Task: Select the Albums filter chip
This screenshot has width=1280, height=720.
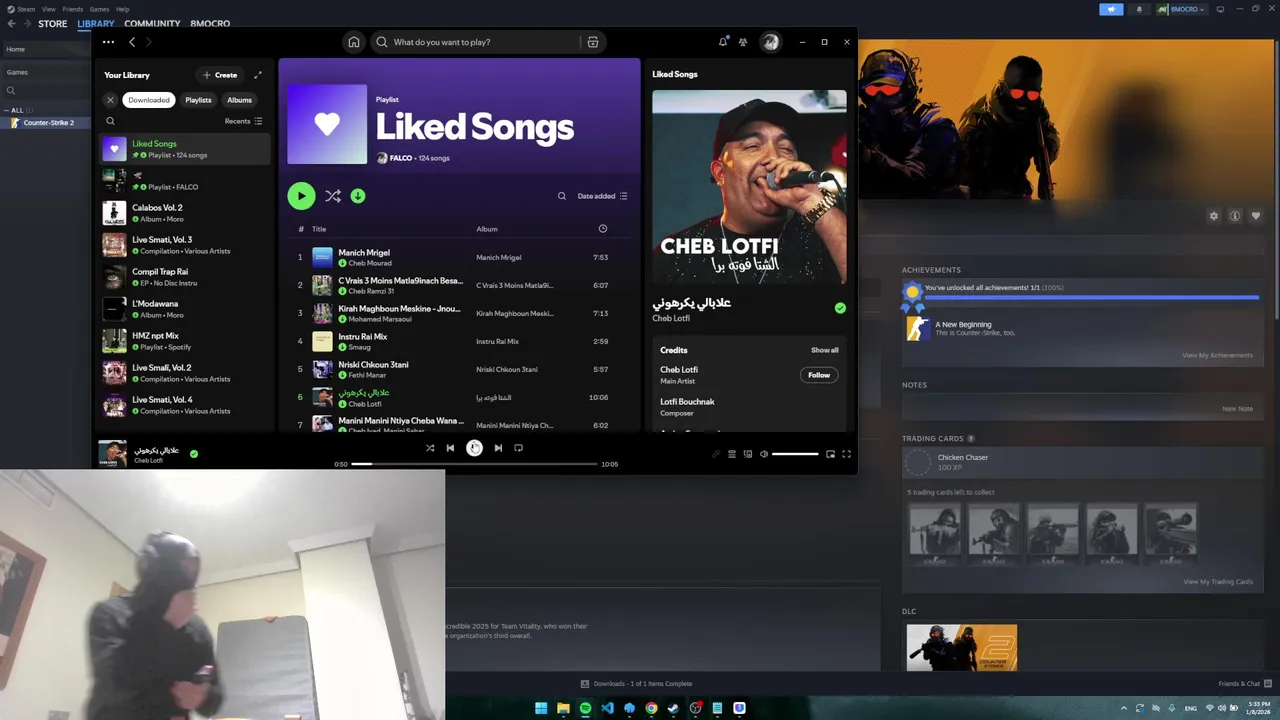Action: click(239, 100)
